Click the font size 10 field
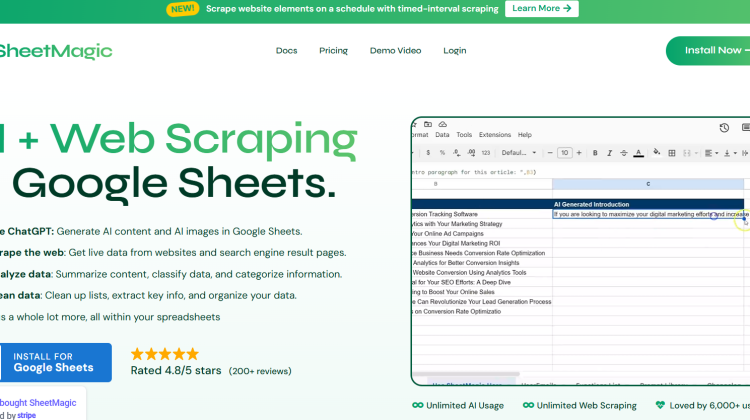Screen dimensions: 750x420 [x=564, y=153]
